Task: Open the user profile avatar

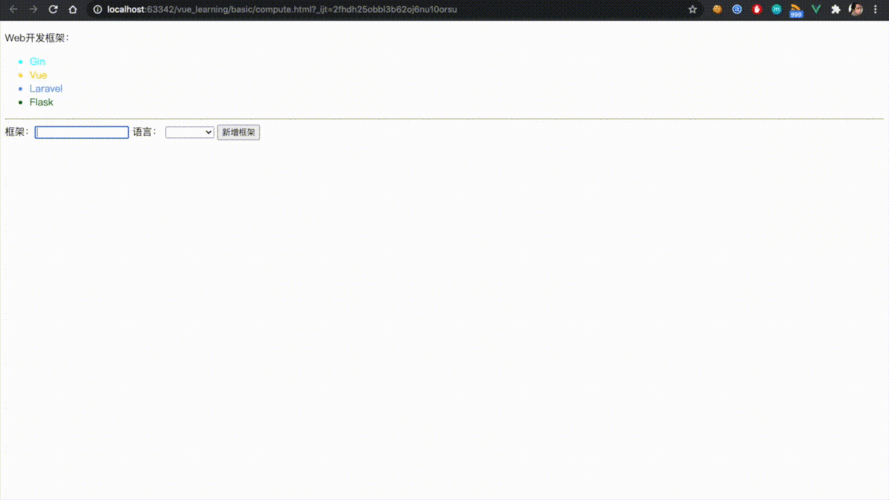Action: pos(857,9)
